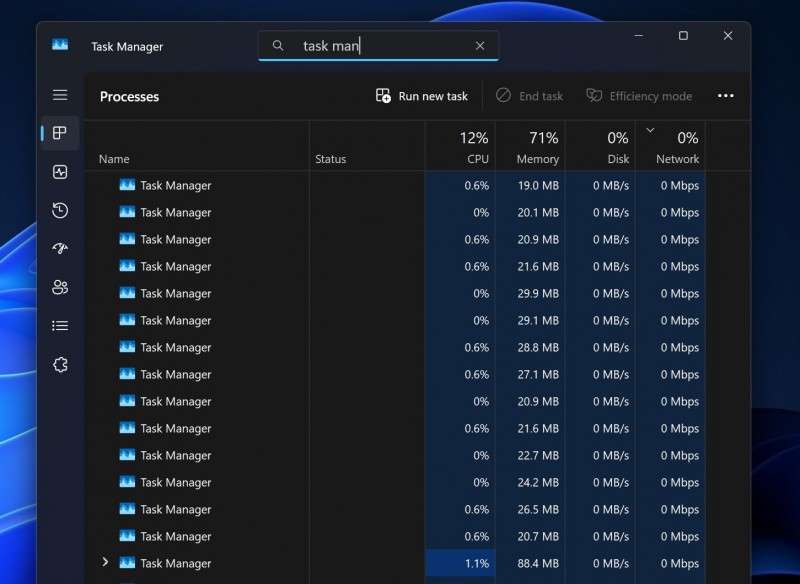Click the process icon in the 29.9 MB row

[127, 293]
